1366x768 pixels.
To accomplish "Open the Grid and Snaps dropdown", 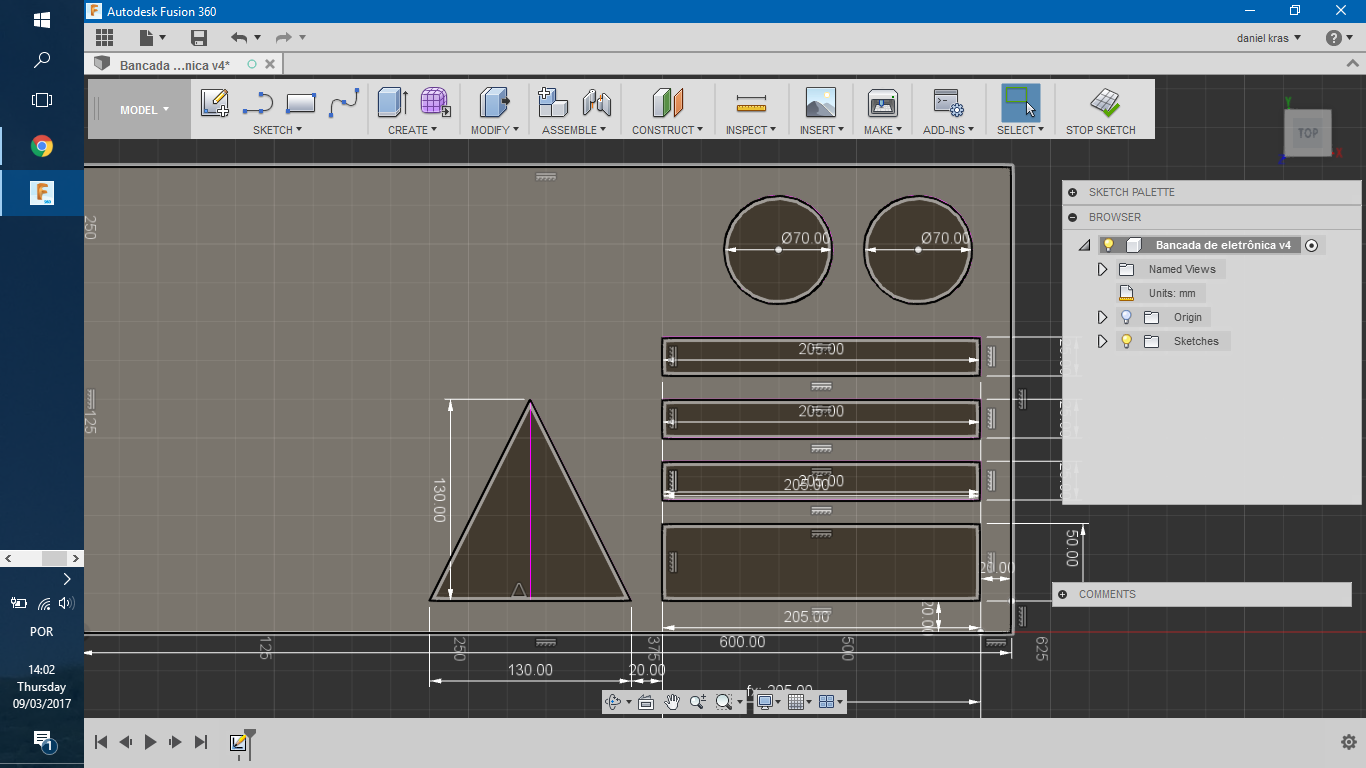I will [x=799, y=702].
